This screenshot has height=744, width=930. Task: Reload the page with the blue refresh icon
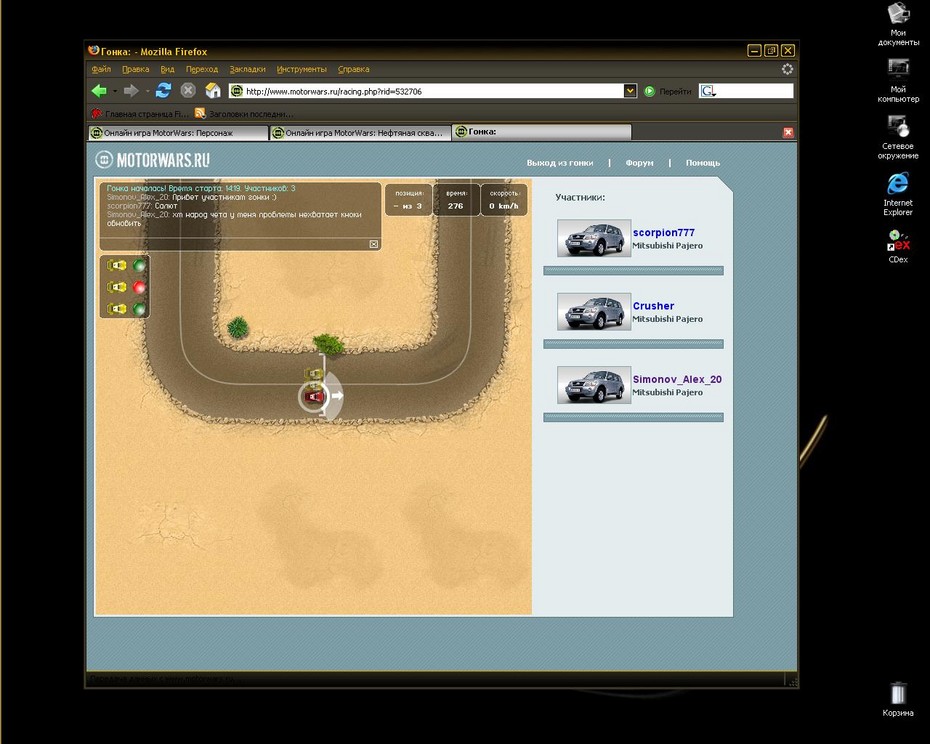point(163,90)
